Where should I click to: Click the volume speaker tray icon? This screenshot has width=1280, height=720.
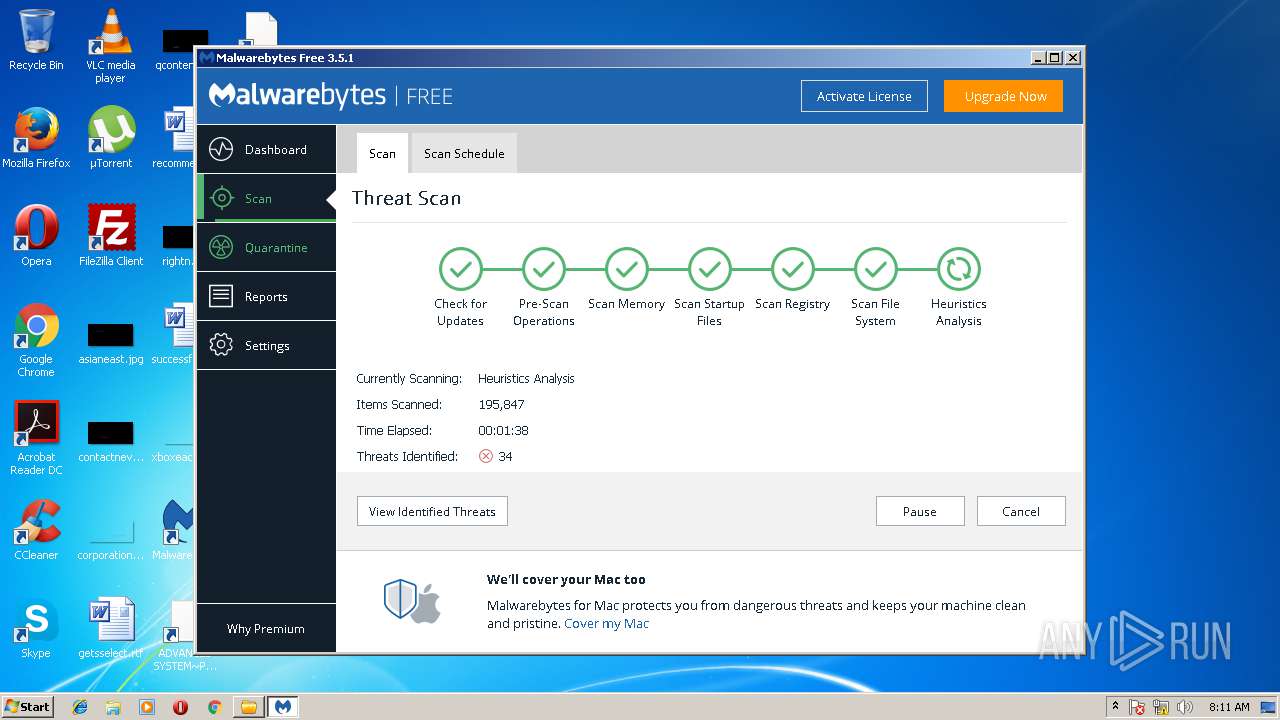coord(1185,707)
